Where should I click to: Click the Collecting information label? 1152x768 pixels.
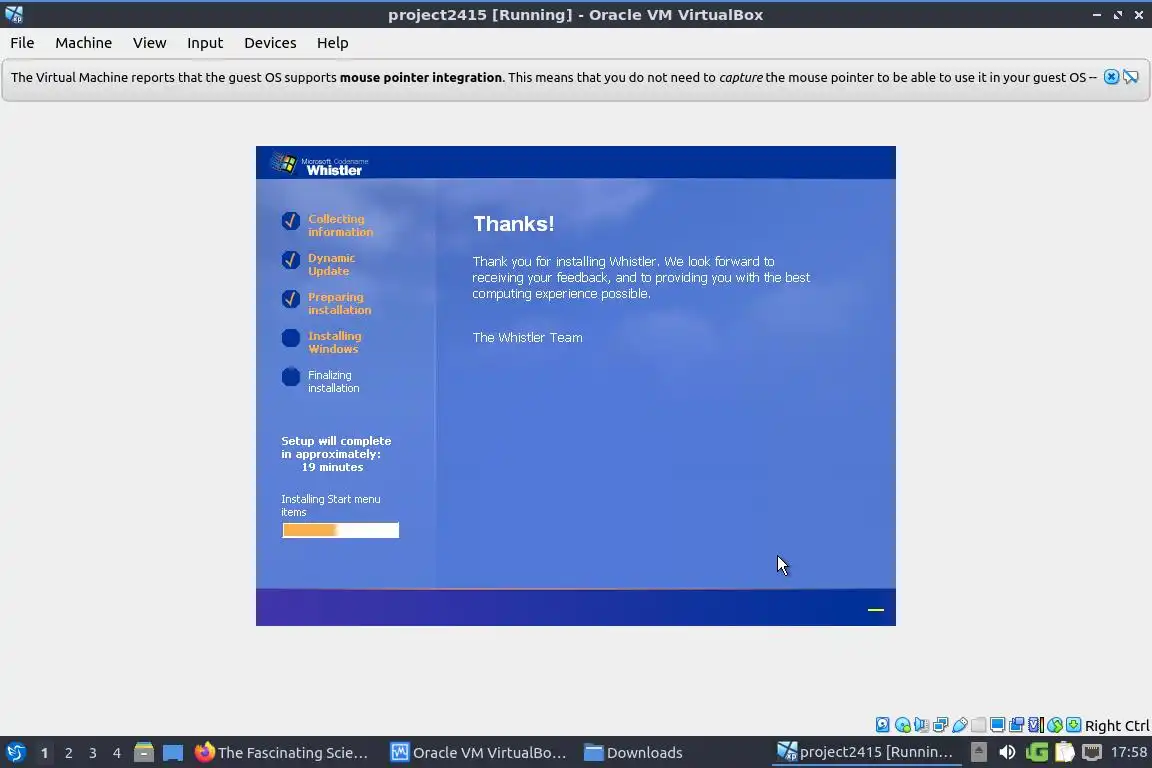click(x=340, y=226)
